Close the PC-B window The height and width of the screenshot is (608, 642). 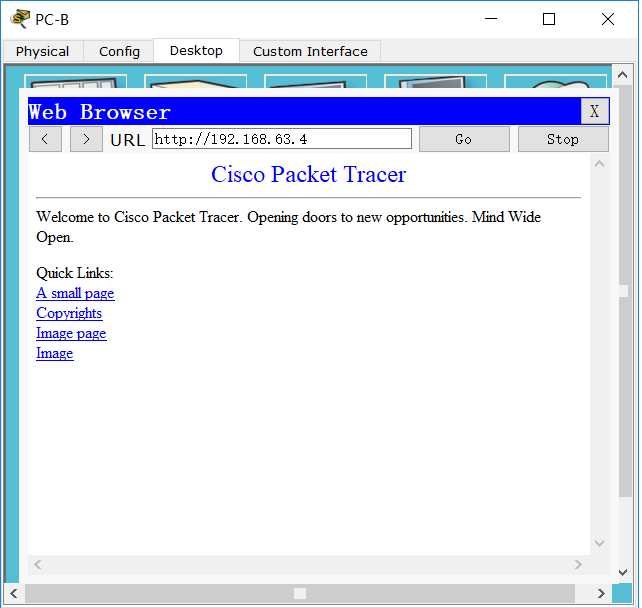coord(608,19)
